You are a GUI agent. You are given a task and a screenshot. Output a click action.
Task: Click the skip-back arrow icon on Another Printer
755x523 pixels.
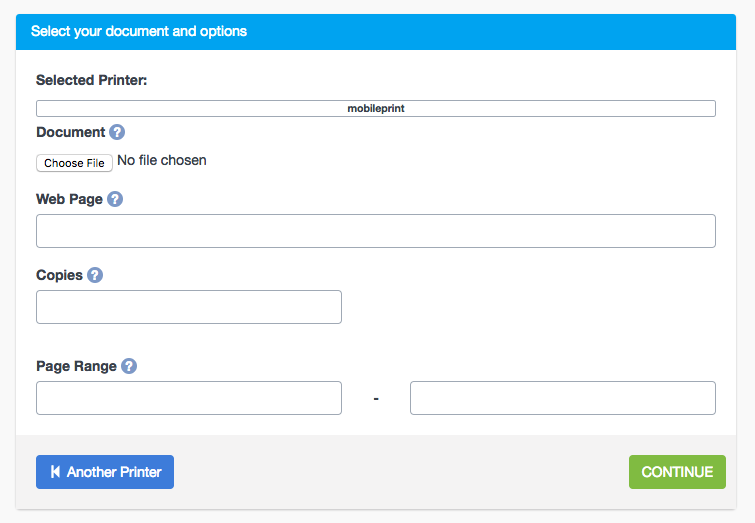pyautogui.click(x=55, y=472)
